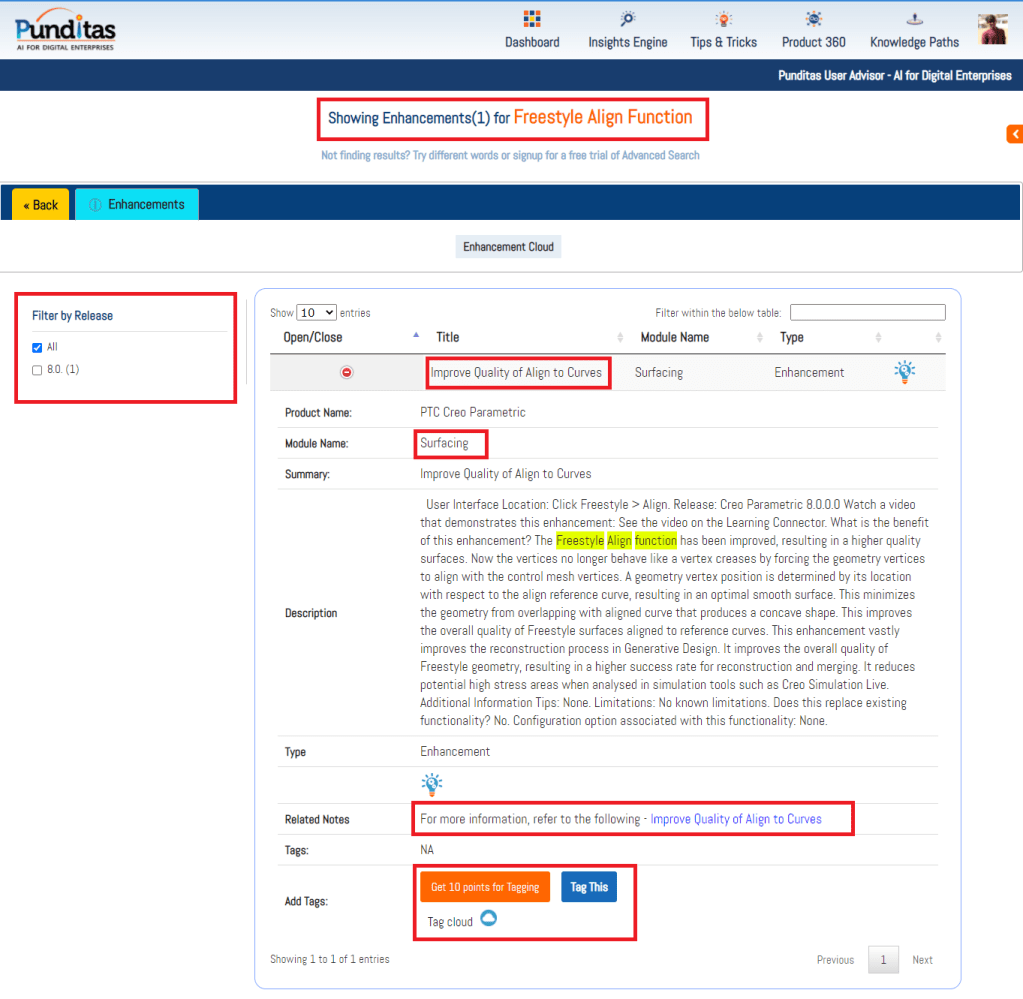Click the Tips & Tricks lightbulb icon
The image size is (1023, 999).
coord(723,19)
